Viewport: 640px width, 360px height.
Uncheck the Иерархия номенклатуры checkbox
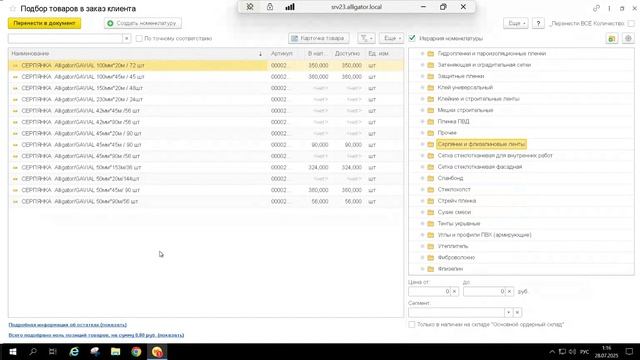[x=412, y=38]
